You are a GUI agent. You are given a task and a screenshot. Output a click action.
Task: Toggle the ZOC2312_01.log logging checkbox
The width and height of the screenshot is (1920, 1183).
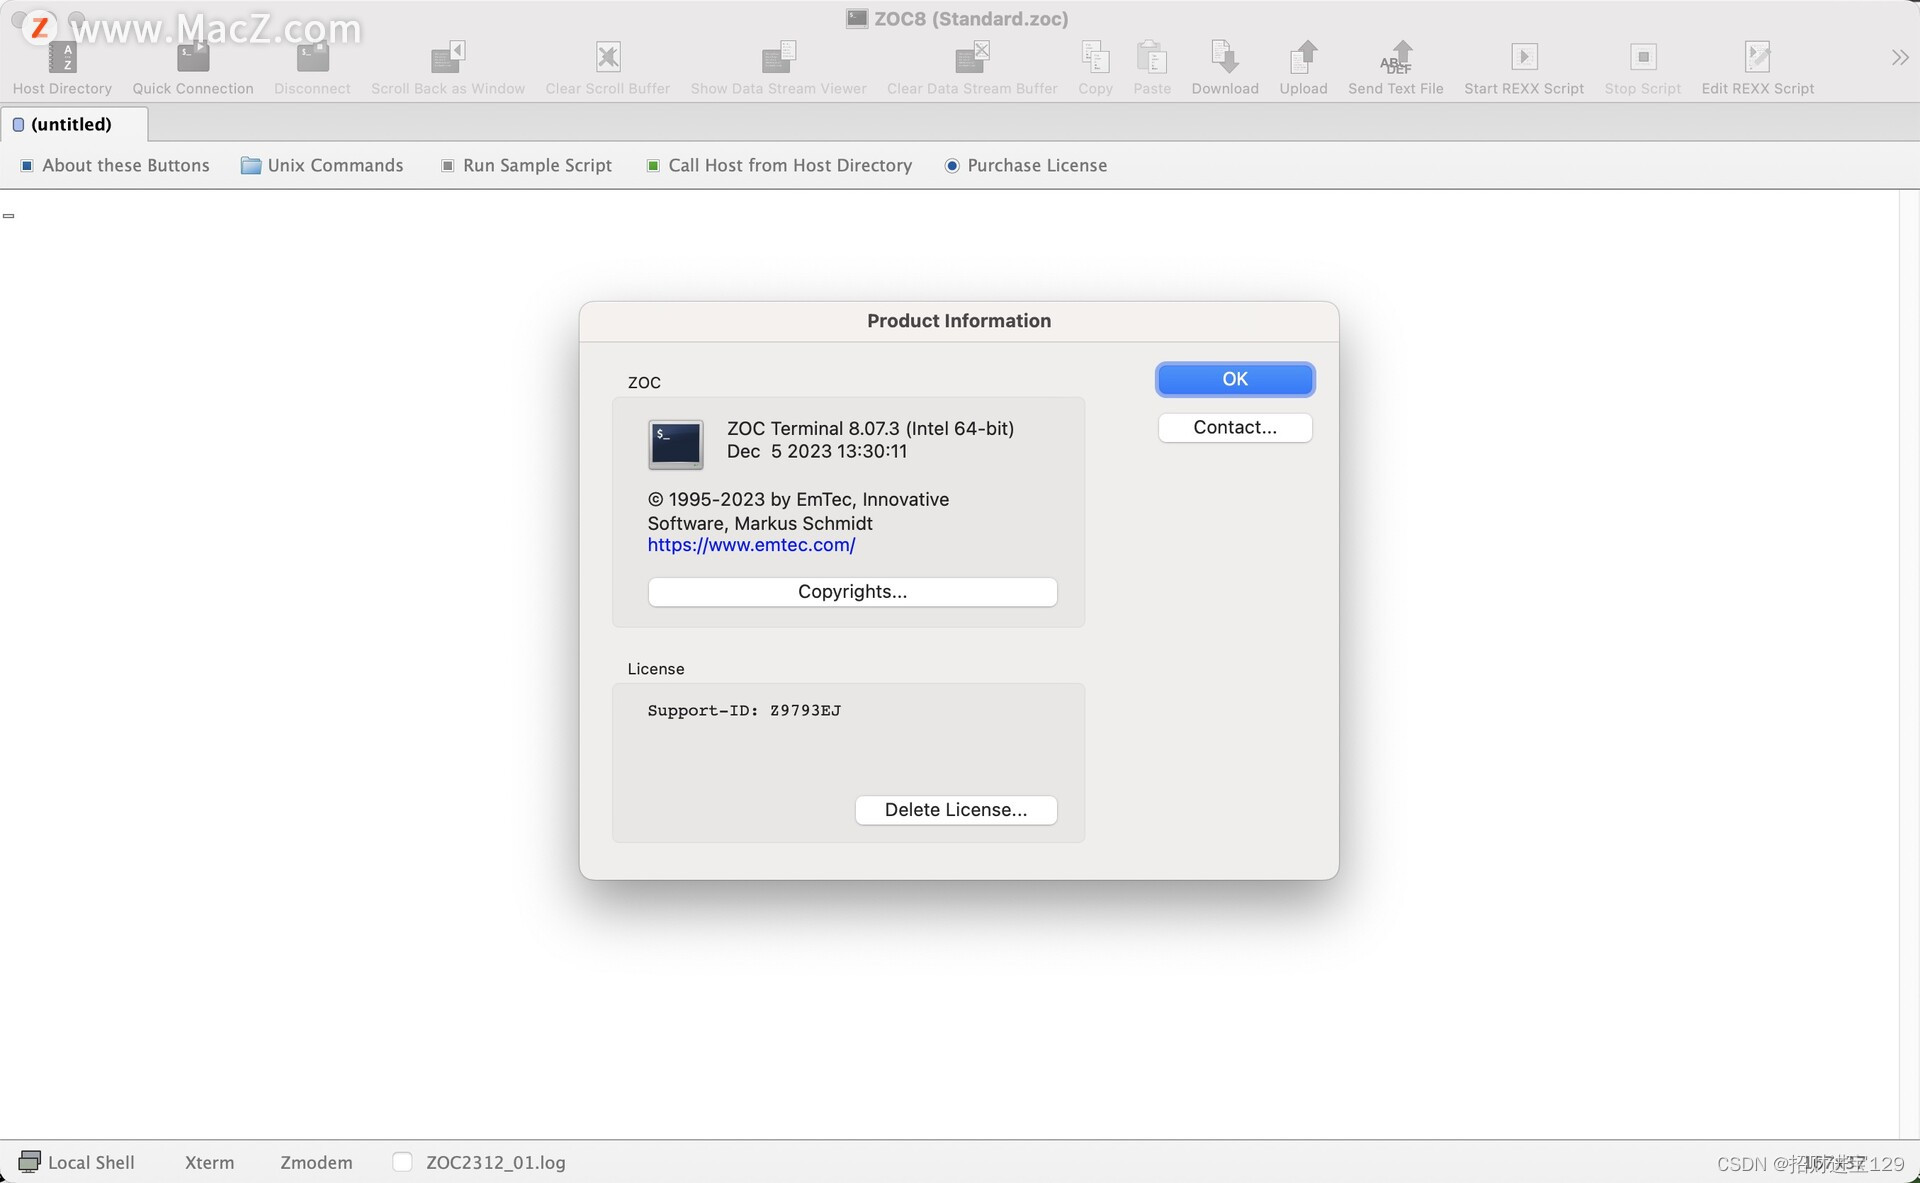click(x=402, y=1162)
